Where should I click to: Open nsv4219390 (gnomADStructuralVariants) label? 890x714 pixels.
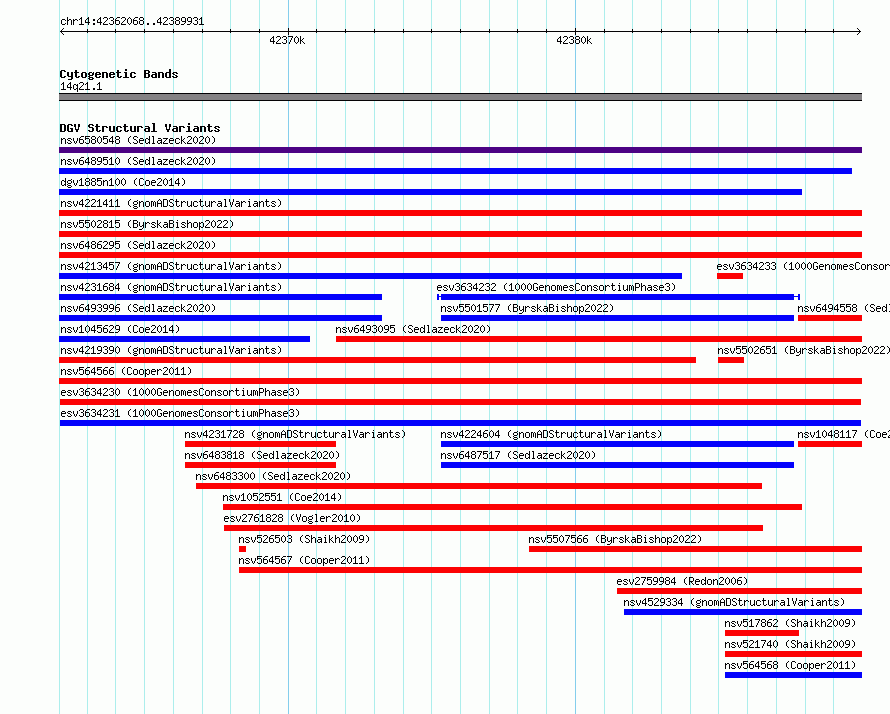[171, 350]
